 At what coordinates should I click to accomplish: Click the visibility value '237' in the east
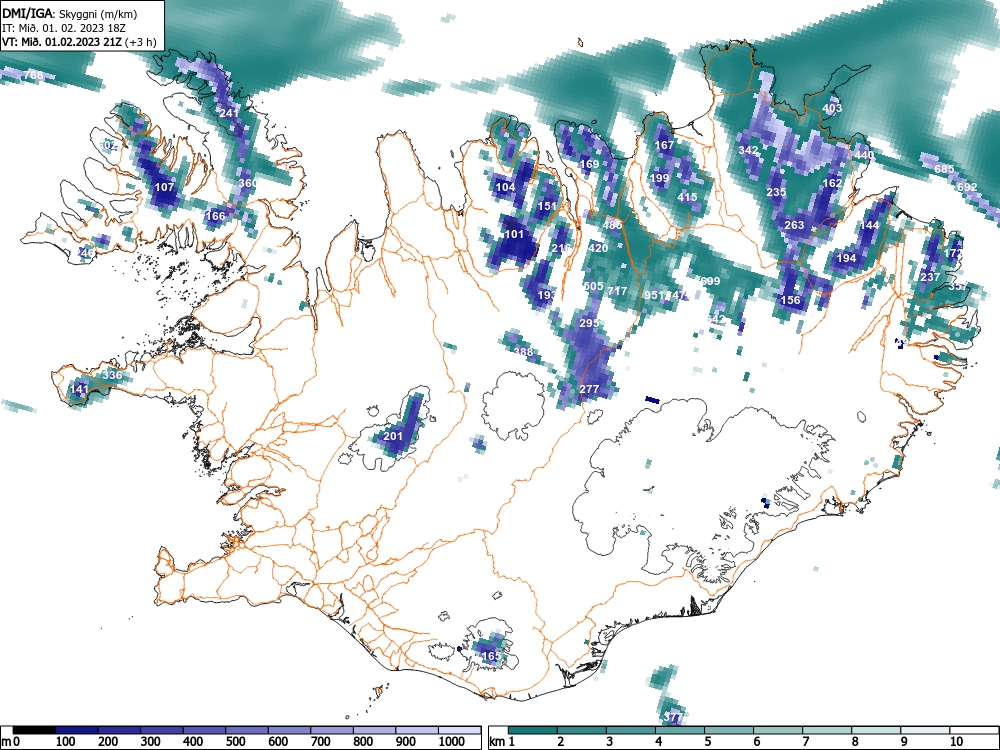pos(930,277)
